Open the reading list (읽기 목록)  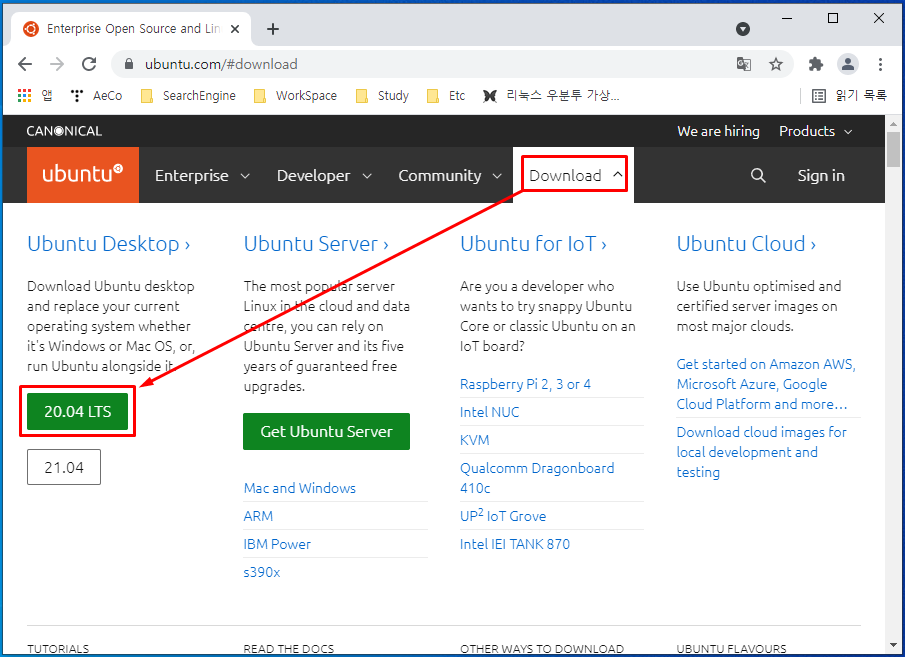849,96
